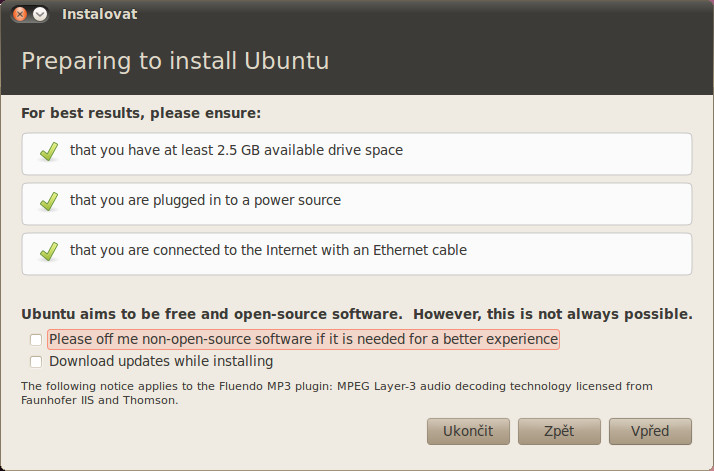The image size is (714, 471).
Task: Click the Preparing to install Ubuntu heading
Action: 175,61
